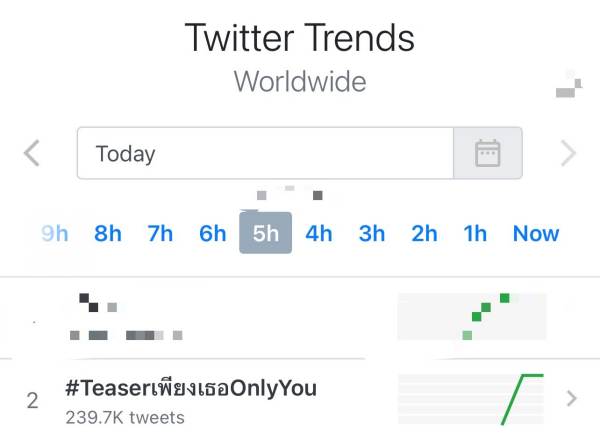
Task: Choose the 4h time tab
Action: (319, 233)
